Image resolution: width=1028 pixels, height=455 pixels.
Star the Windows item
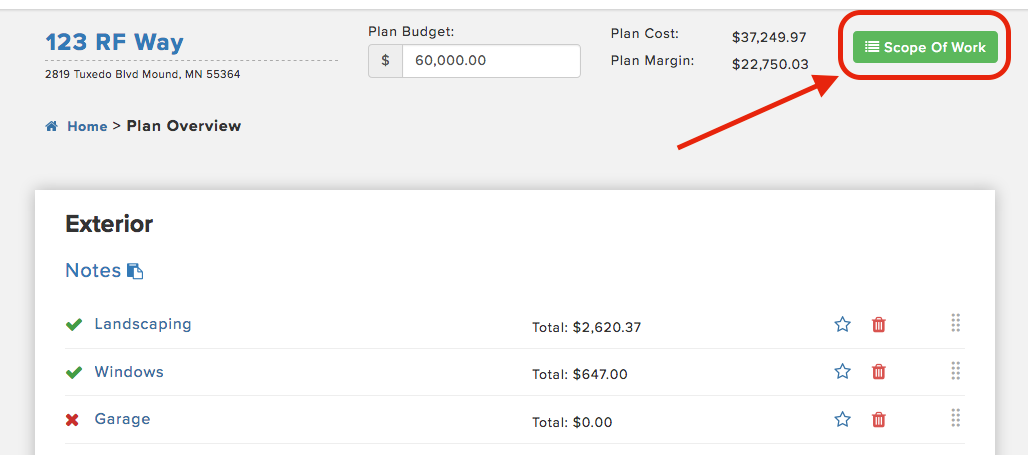pos(842,372)
